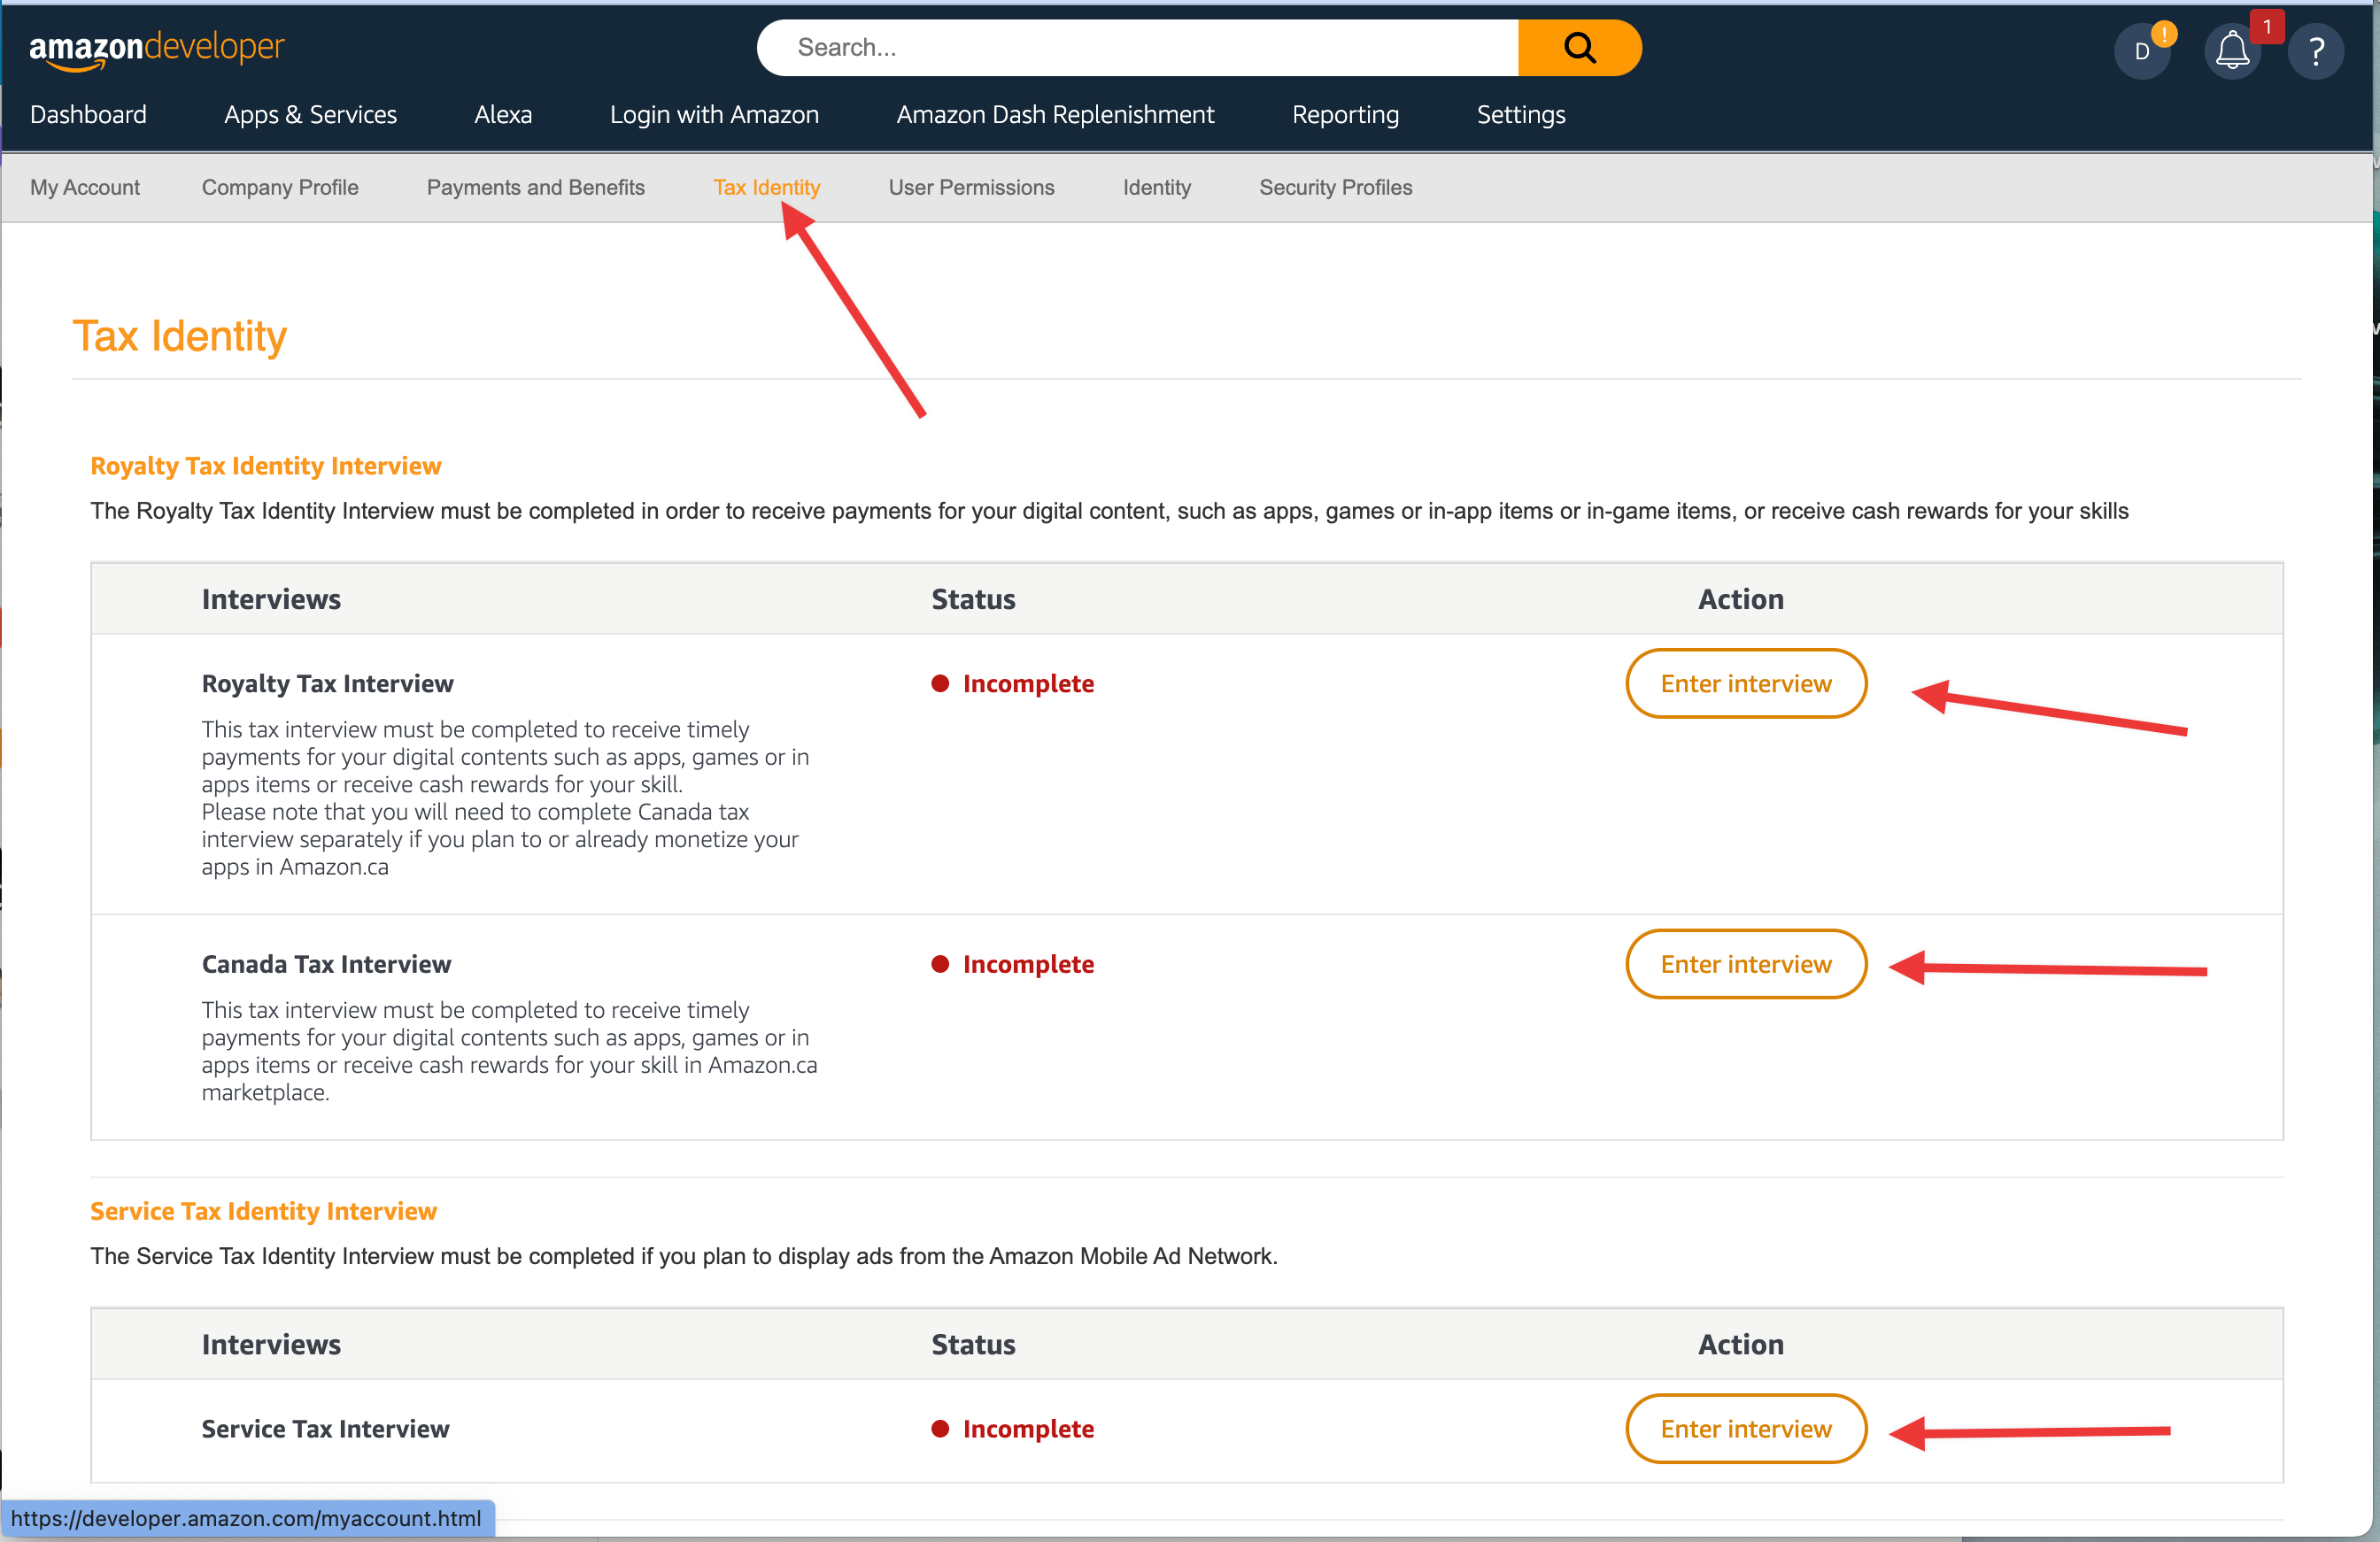Enter the Service Tax Interview
This screenshot has width=2380, height=1542.
coord(1745,1428)
